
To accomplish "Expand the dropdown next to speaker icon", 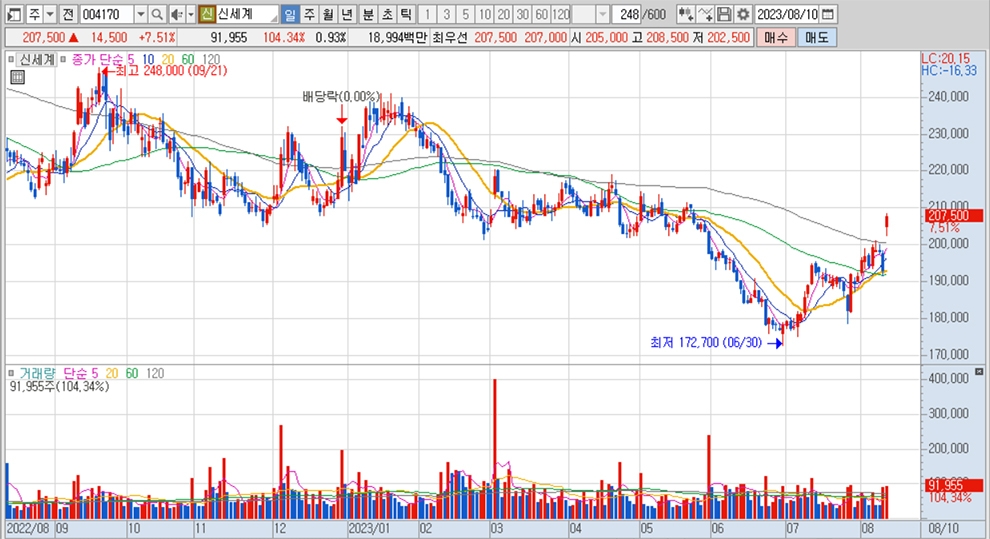I will coord(190,14).
